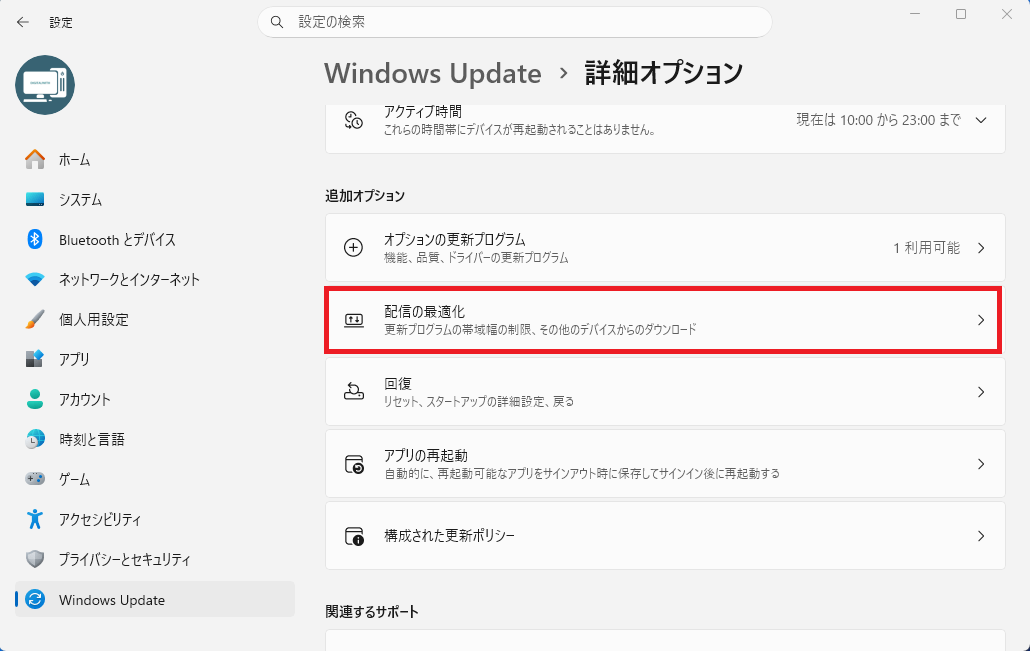The width and height of the screenshot is (1030, 651).
Task: Go back with the arrow icon
Action: [23, 22]
